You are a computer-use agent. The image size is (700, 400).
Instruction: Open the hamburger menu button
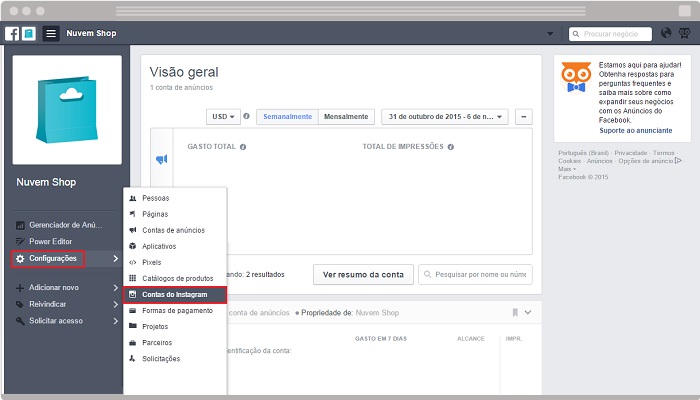[51, 33]
